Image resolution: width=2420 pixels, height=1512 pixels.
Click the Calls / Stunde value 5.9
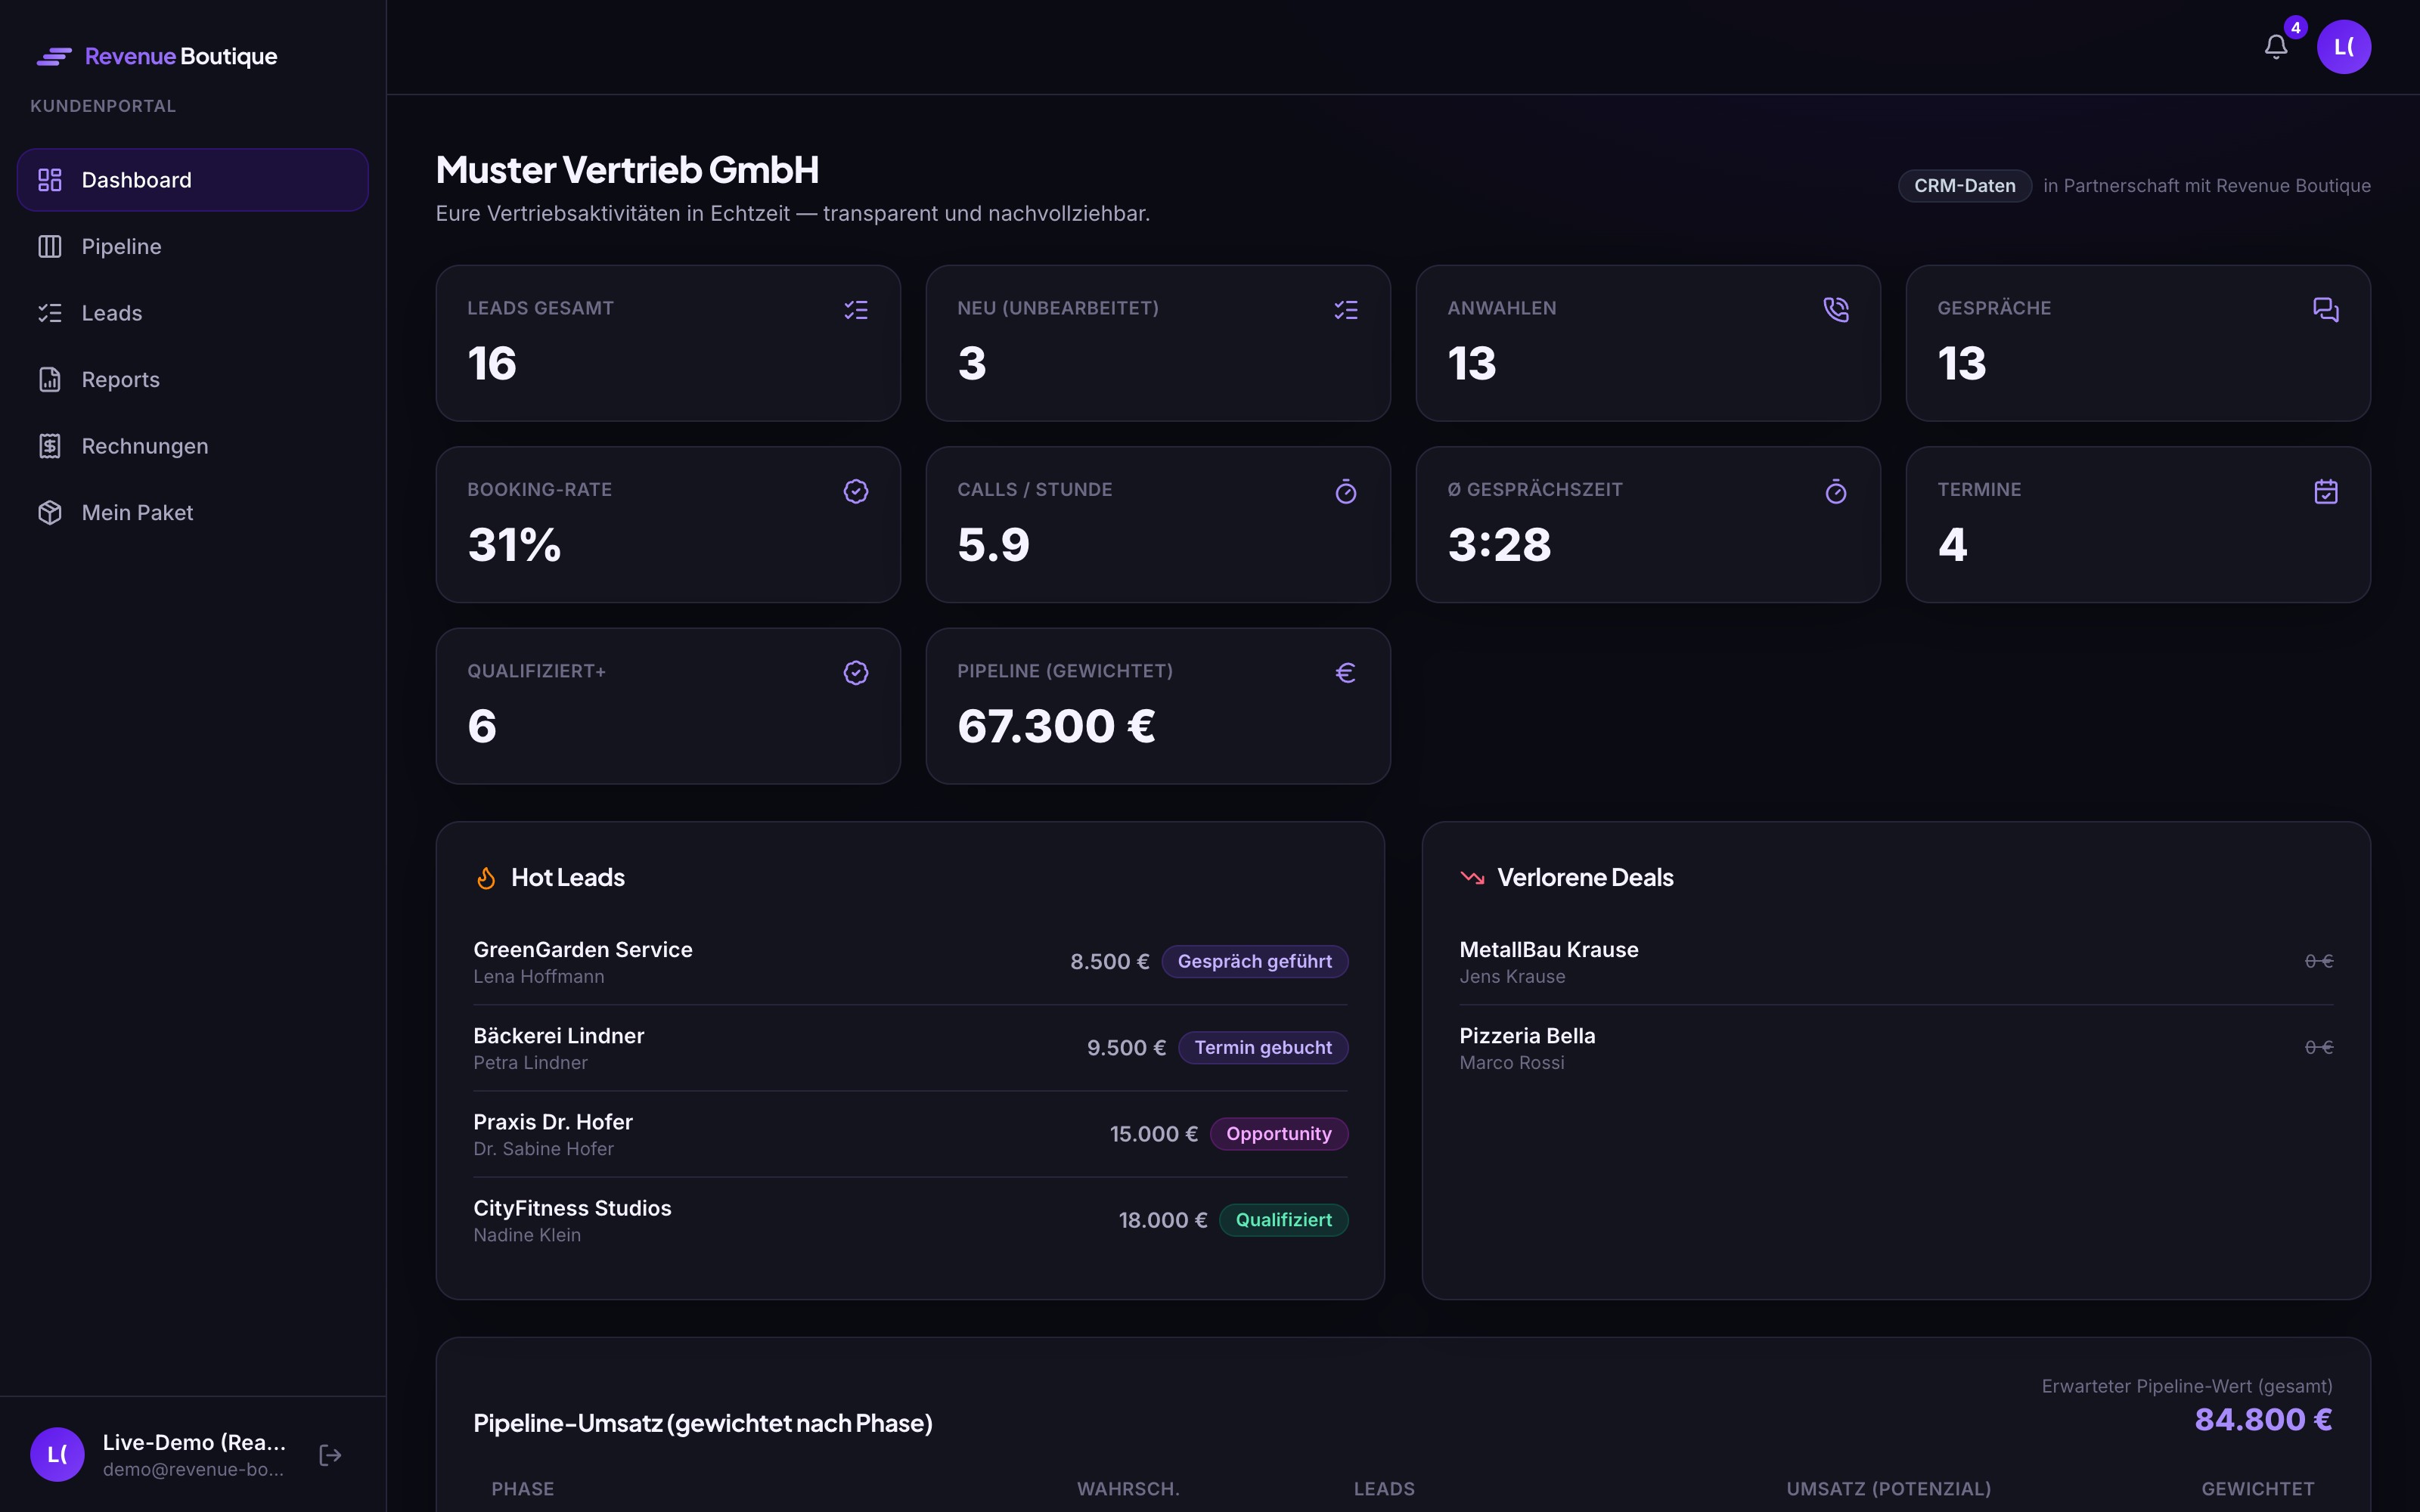993,545
